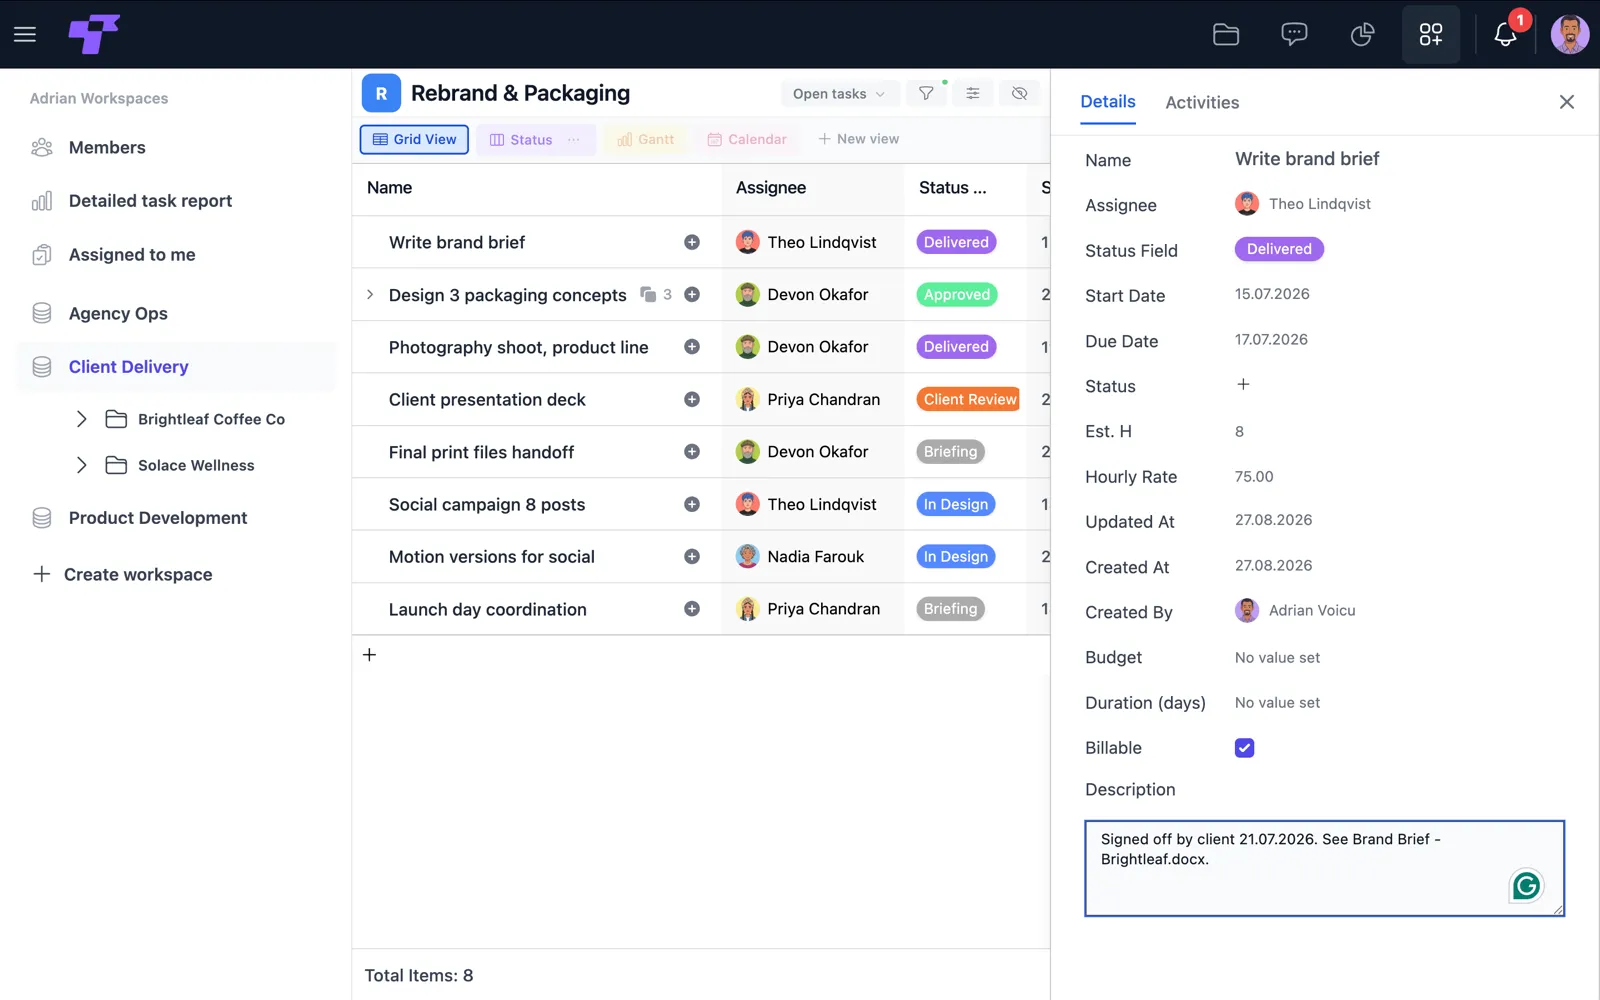This screenshot has height=1000, width=1600.
Task: Click New view button
Action: coord(859,139)
